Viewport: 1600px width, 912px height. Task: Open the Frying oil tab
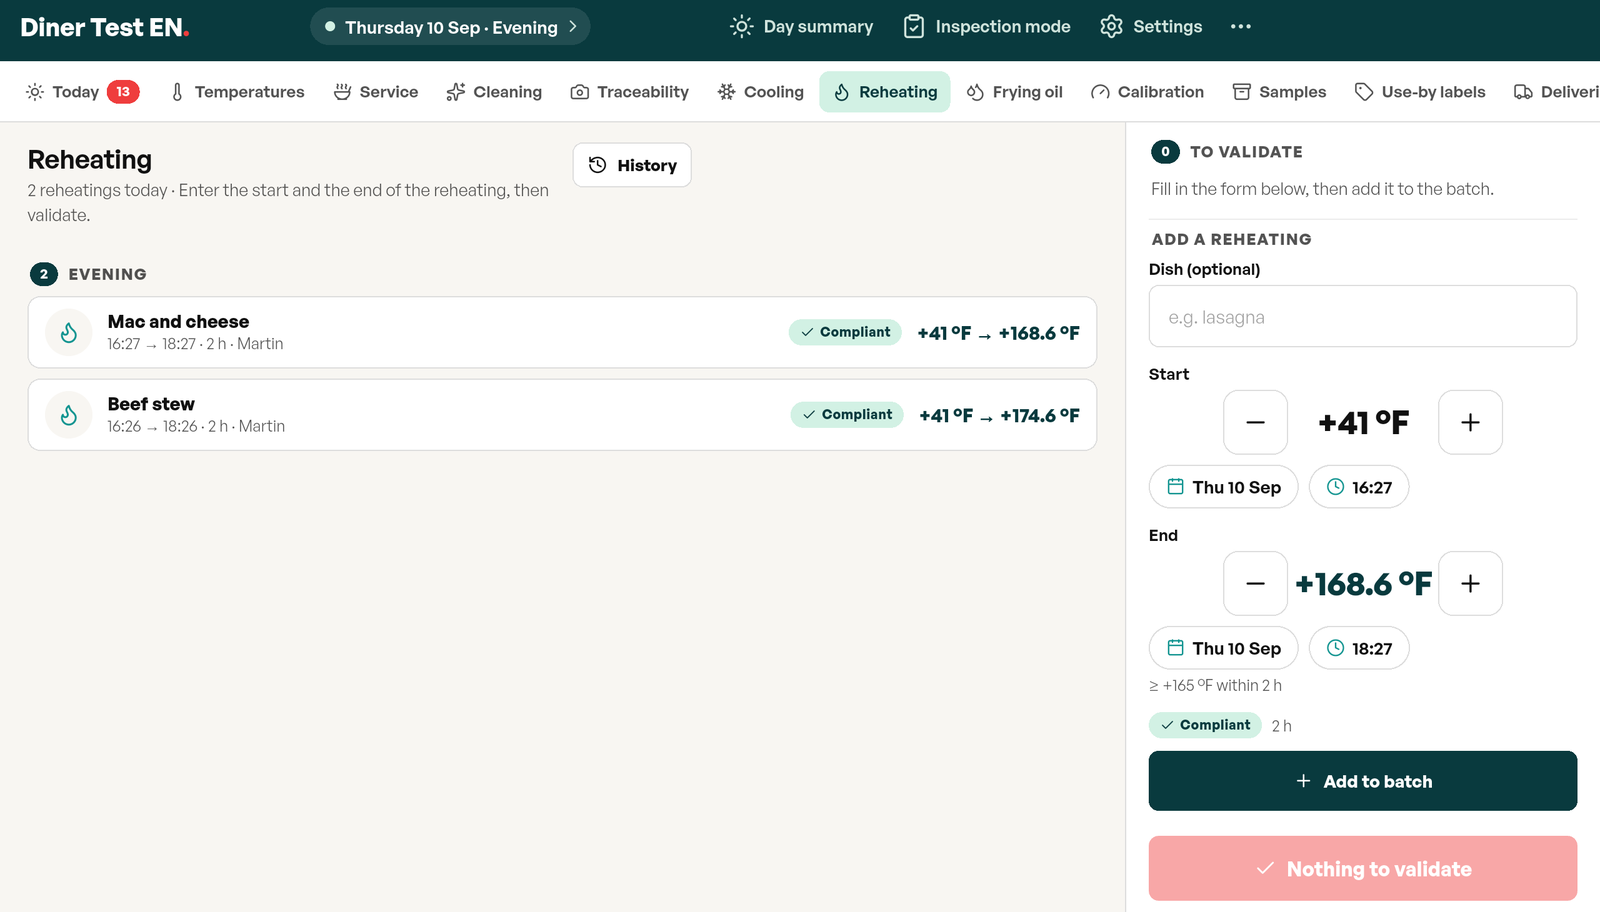[x=1015, y=92]
